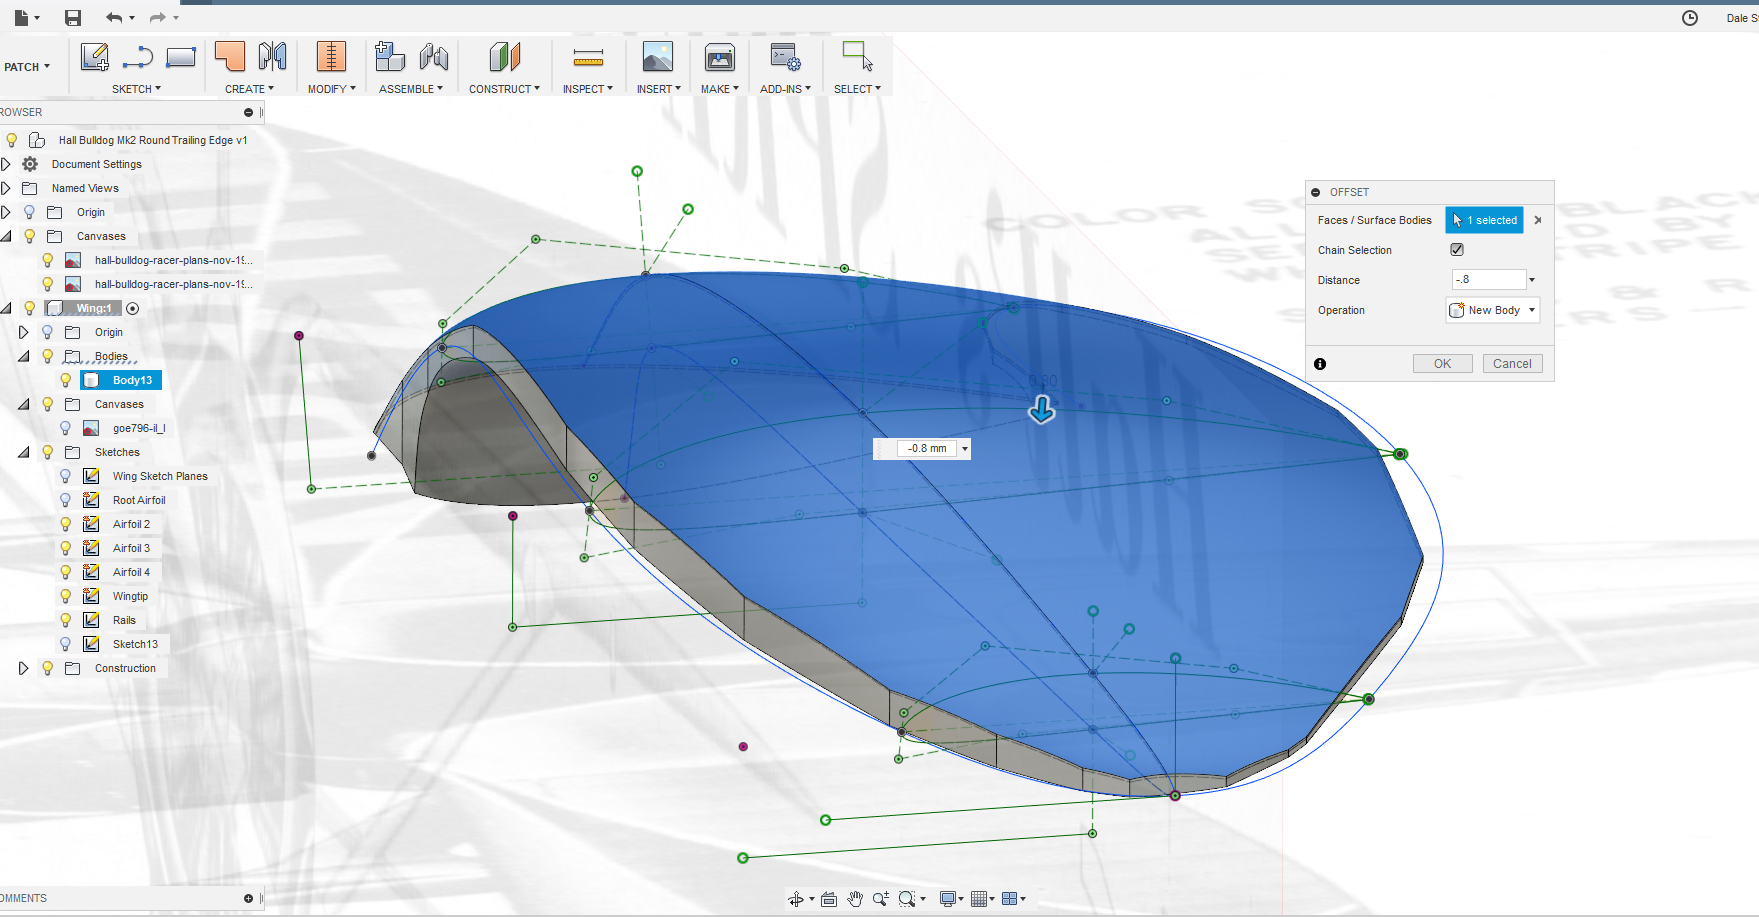Select the Measure tool under Inspect
The height and width of the screenshot is (917, 1759).
pyautogui.click(x=588, y=57)
